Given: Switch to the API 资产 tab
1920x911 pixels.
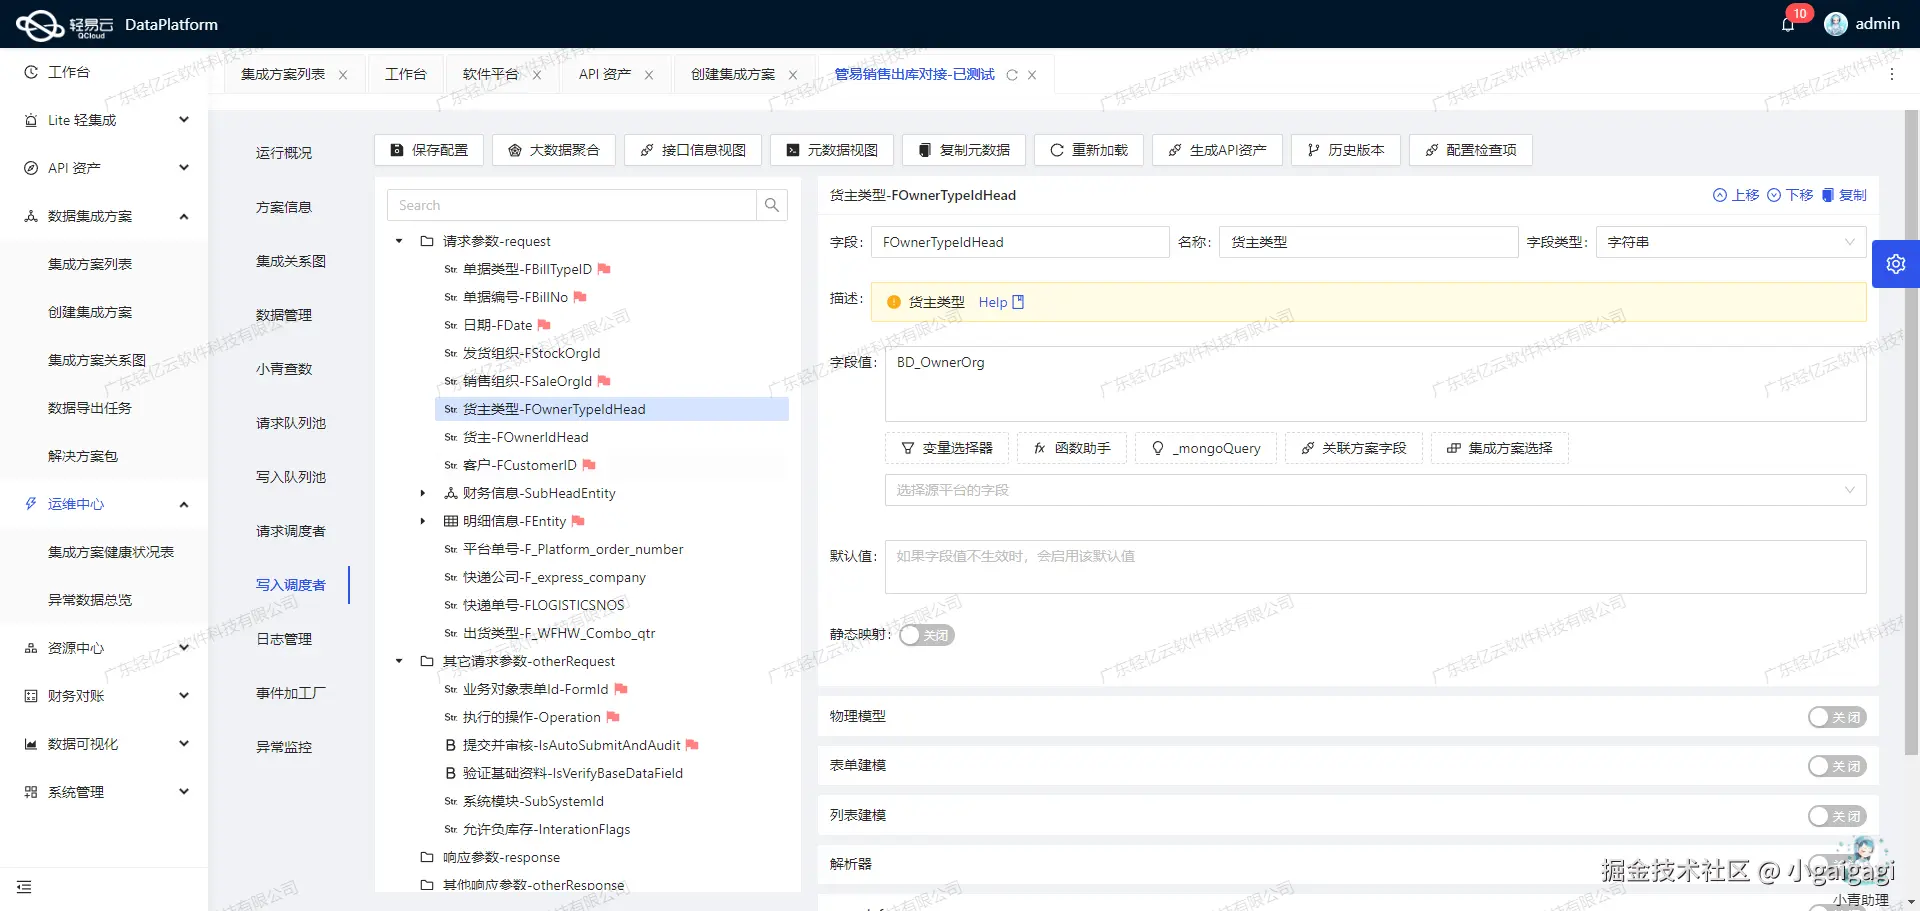Looking at the screenshot, I should [x=606, y=73].
